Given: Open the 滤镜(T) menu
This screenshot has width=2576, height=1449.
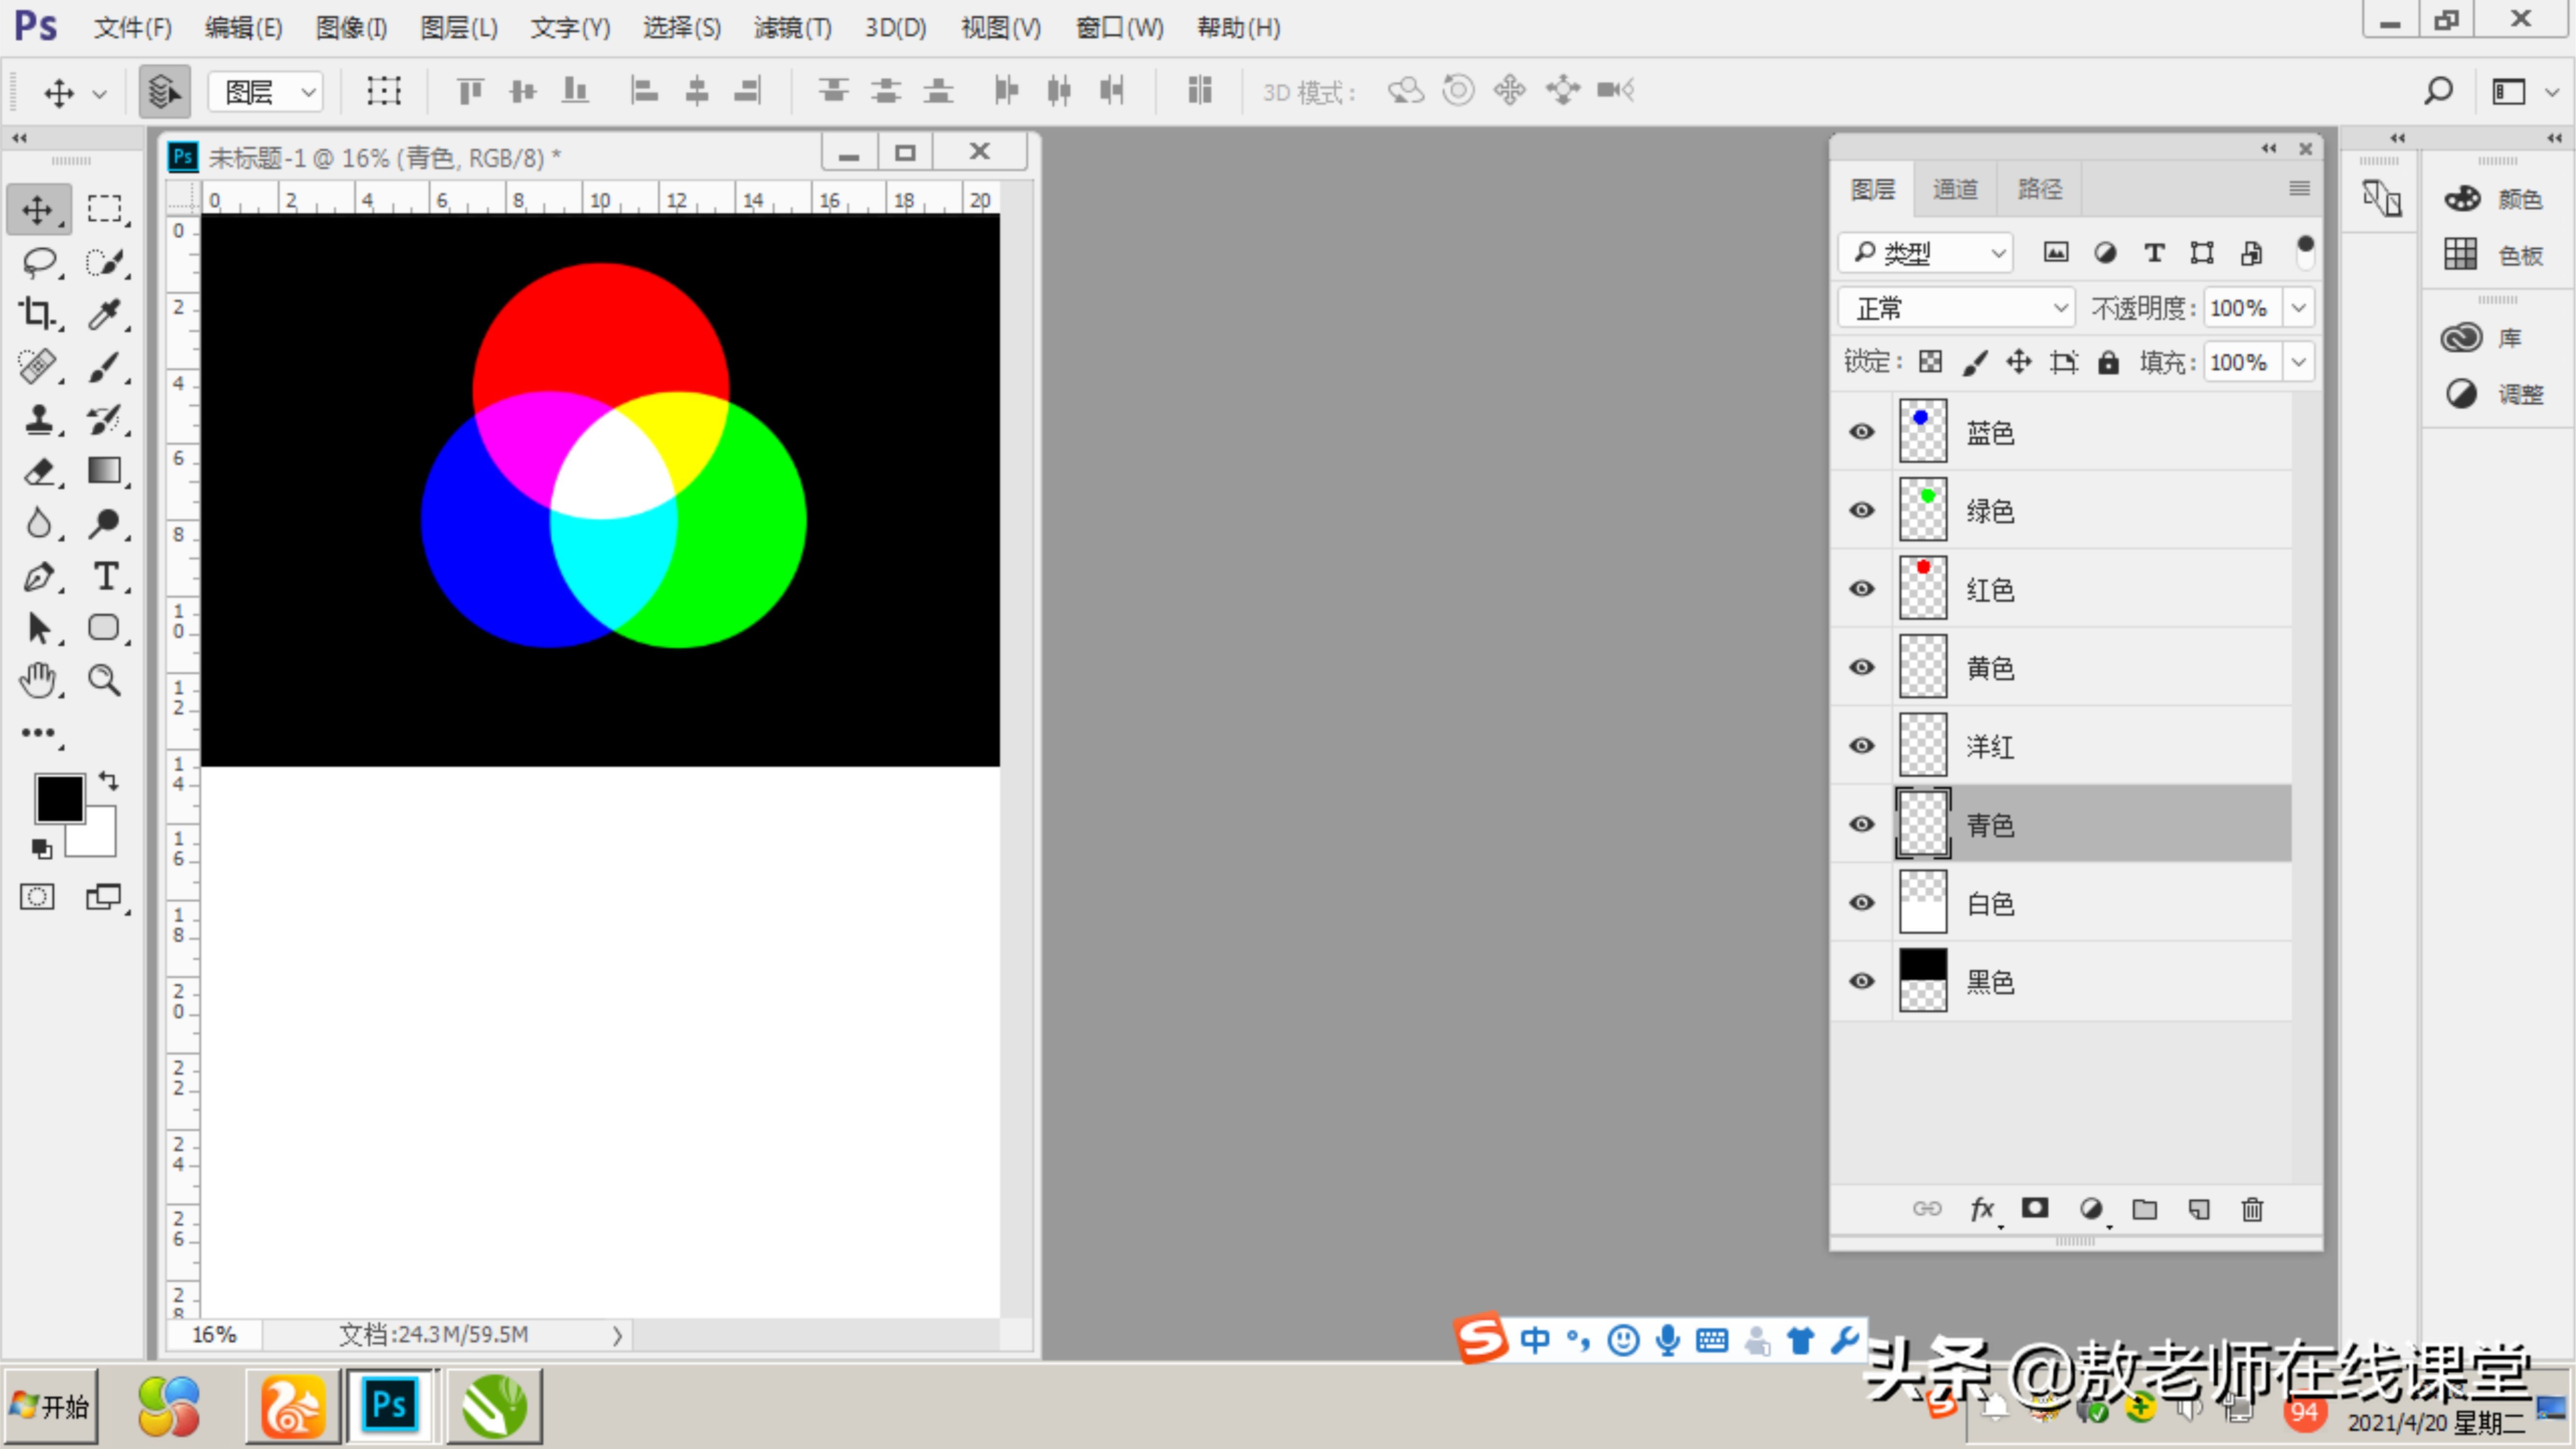Looking at the screenshot, I should pyautogui.click(x=792, y=28).
